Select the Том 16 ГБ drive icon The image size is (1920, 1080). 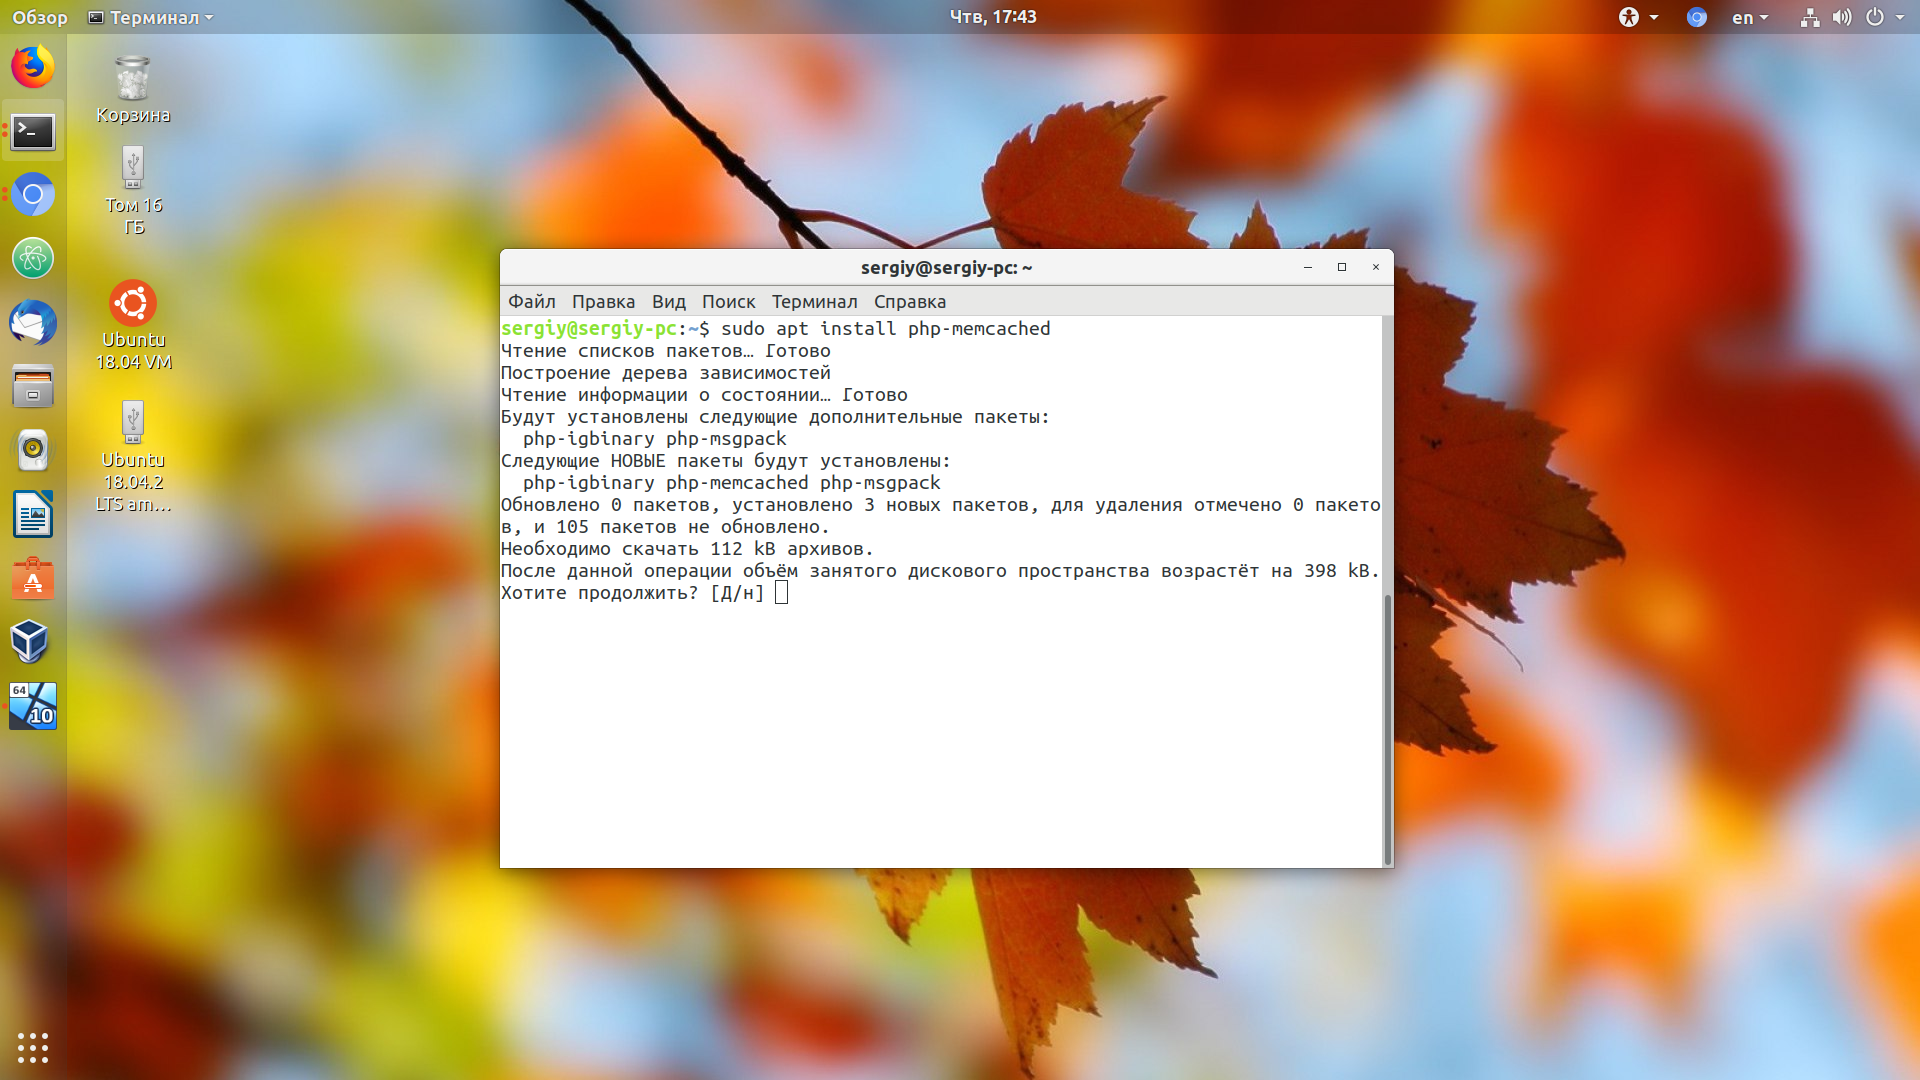(133, 191)
